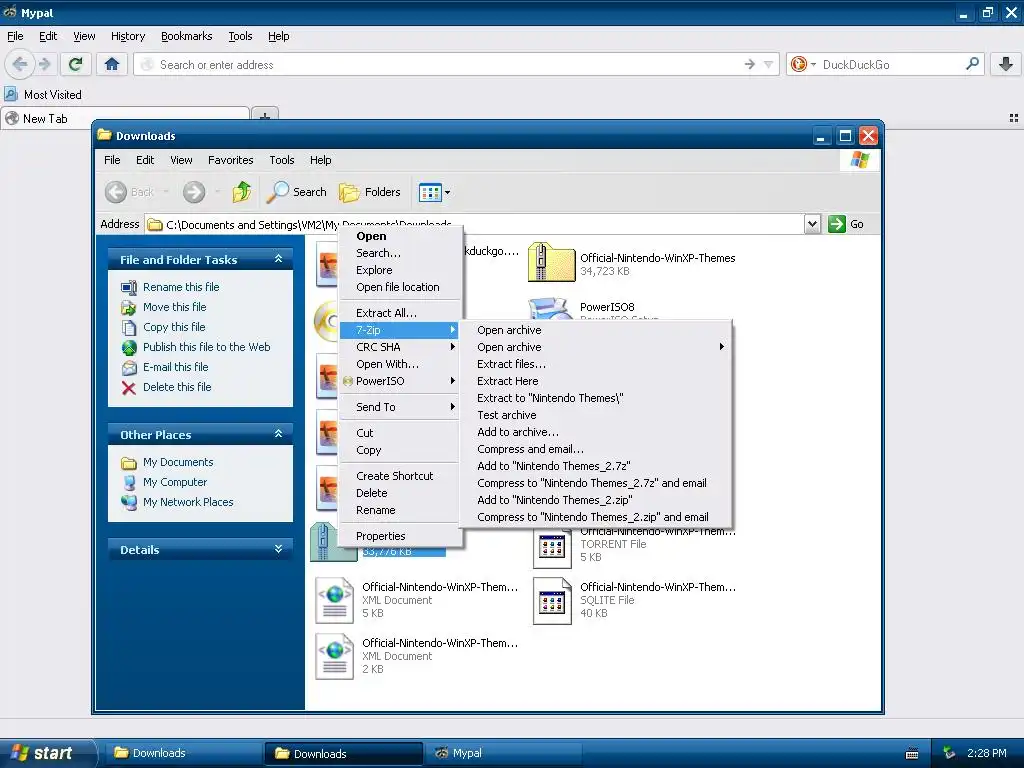The height and width of the screenshot is (768, 1024).
Task: Choose Open With... entry
Action: (400, 364)
